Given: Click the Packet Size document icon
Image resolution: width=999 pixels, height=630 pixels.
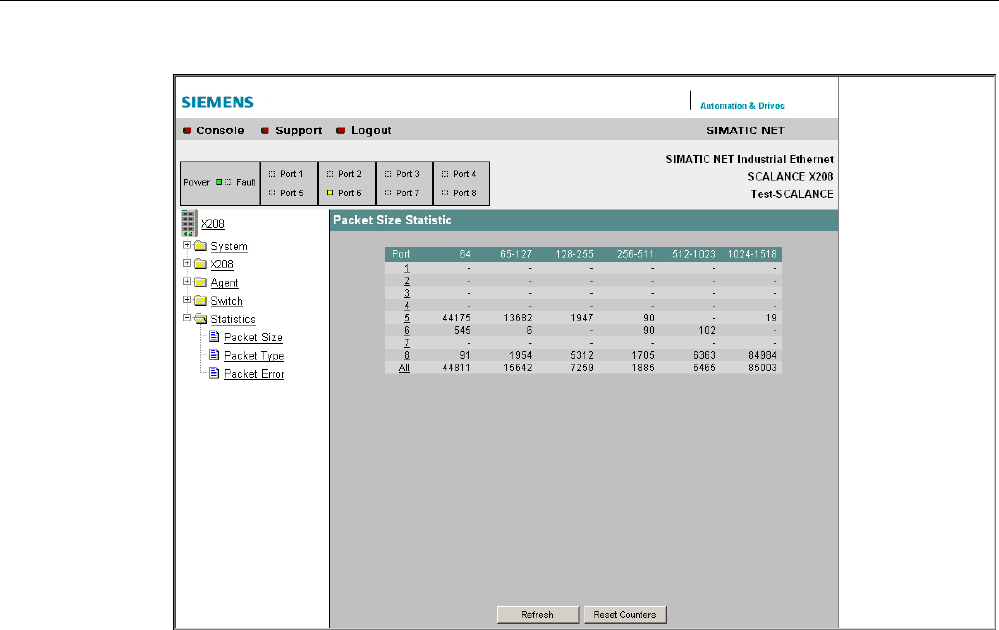Looking at the screenshot, I should click(214, 337).
